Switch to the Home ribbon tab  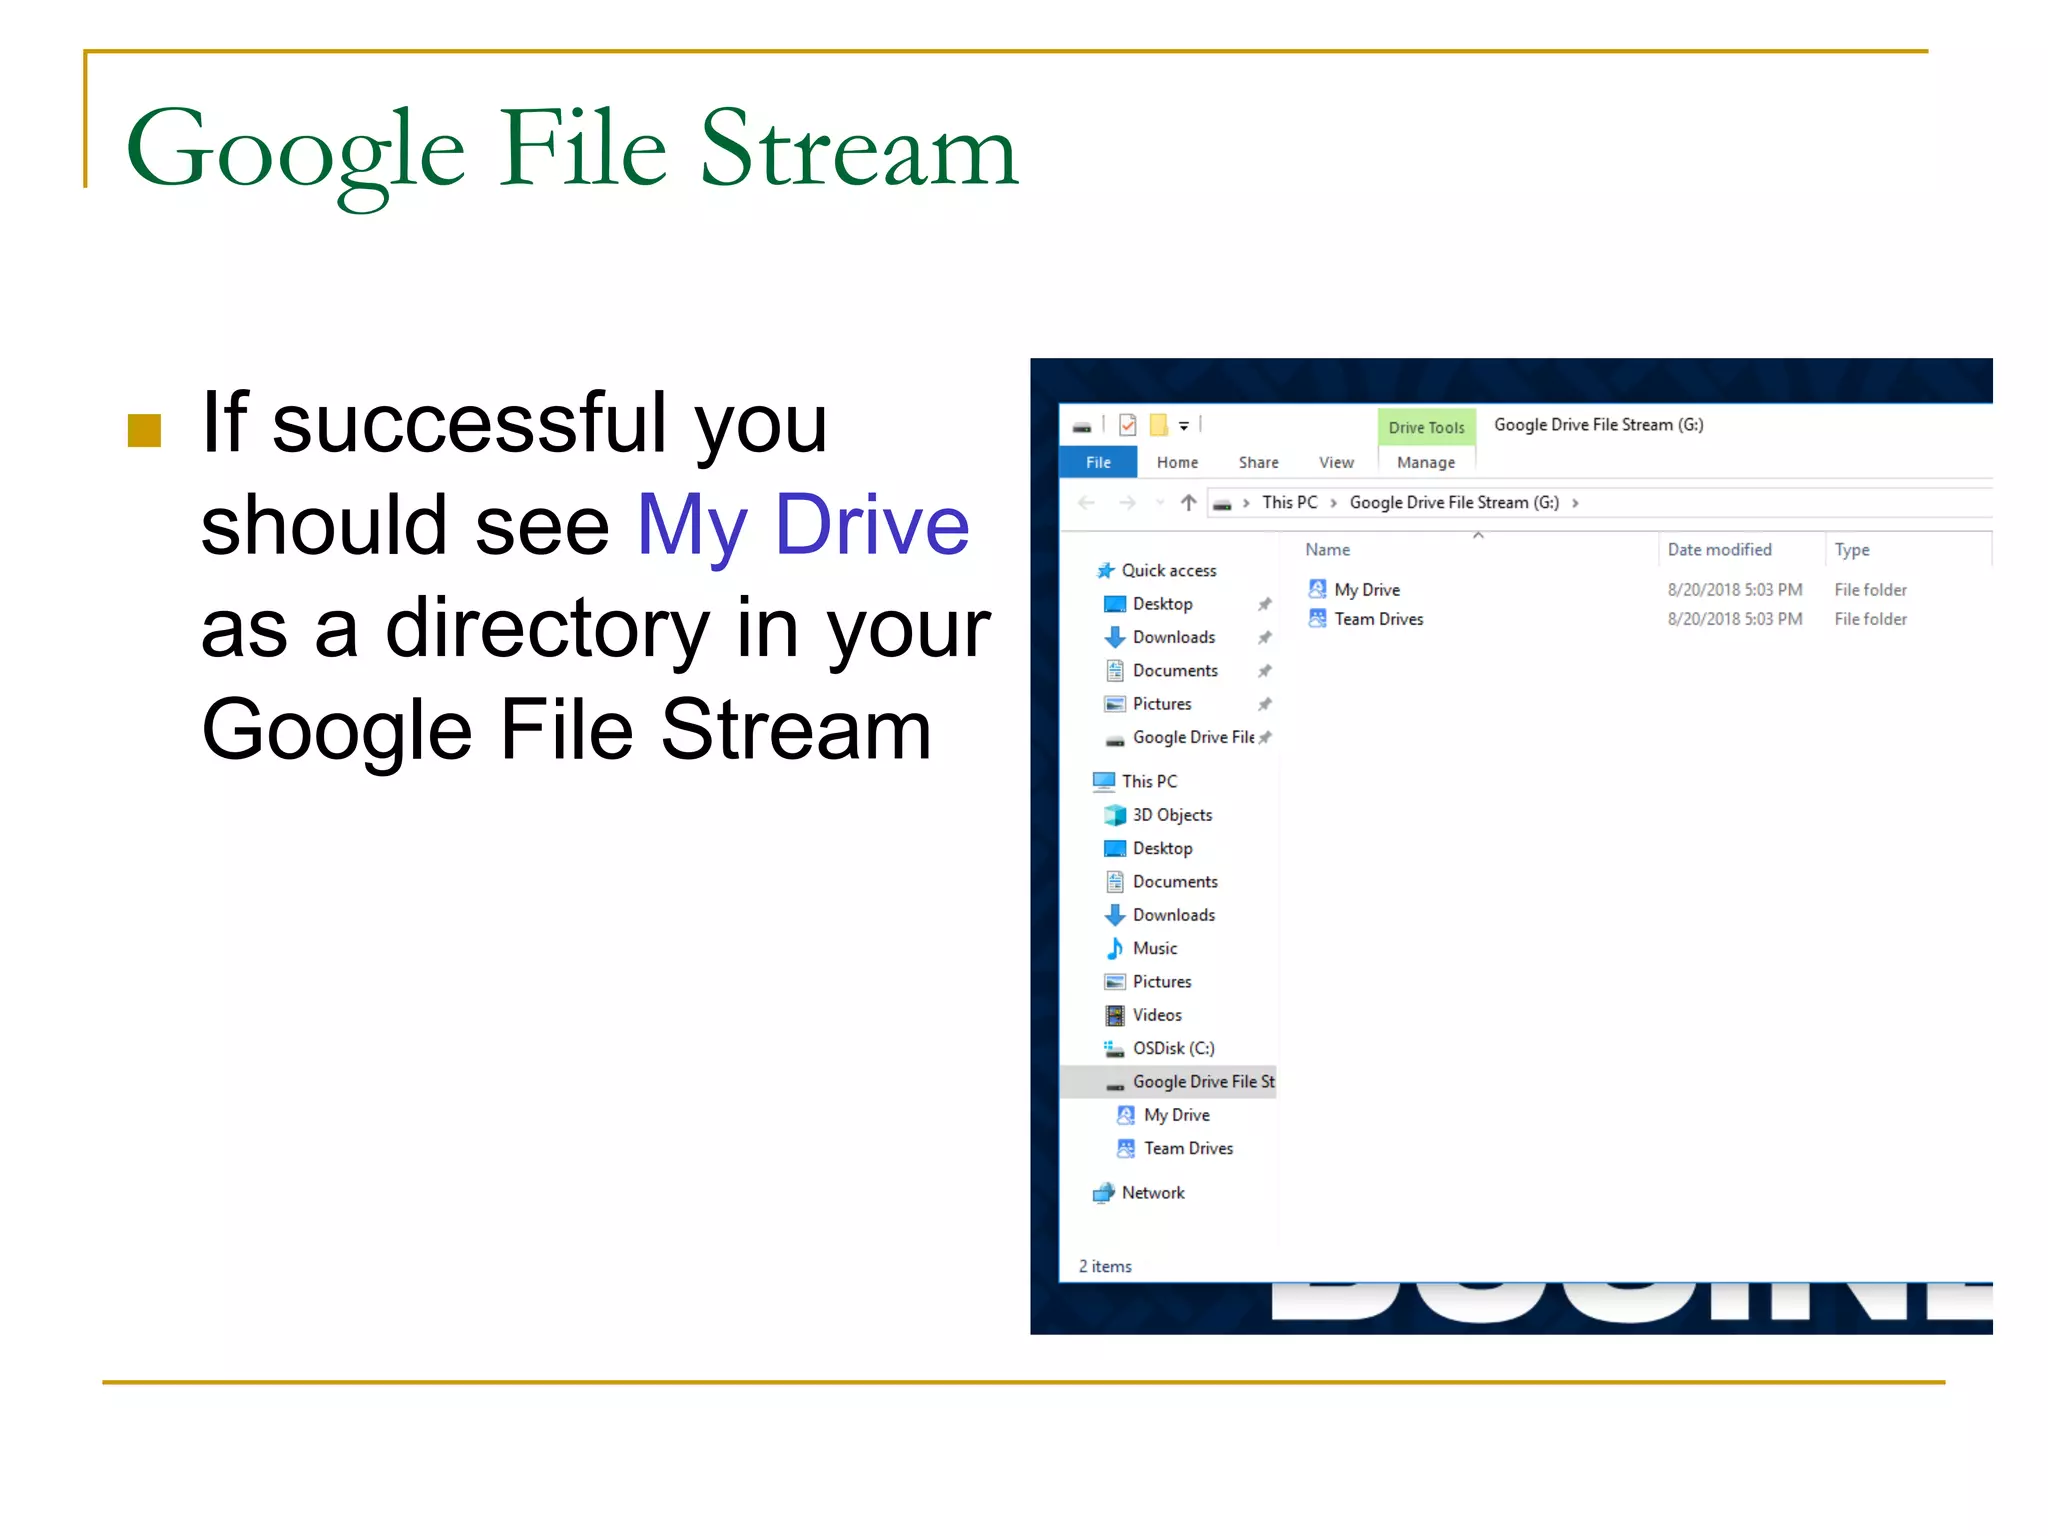click(x=1177, y=462)
